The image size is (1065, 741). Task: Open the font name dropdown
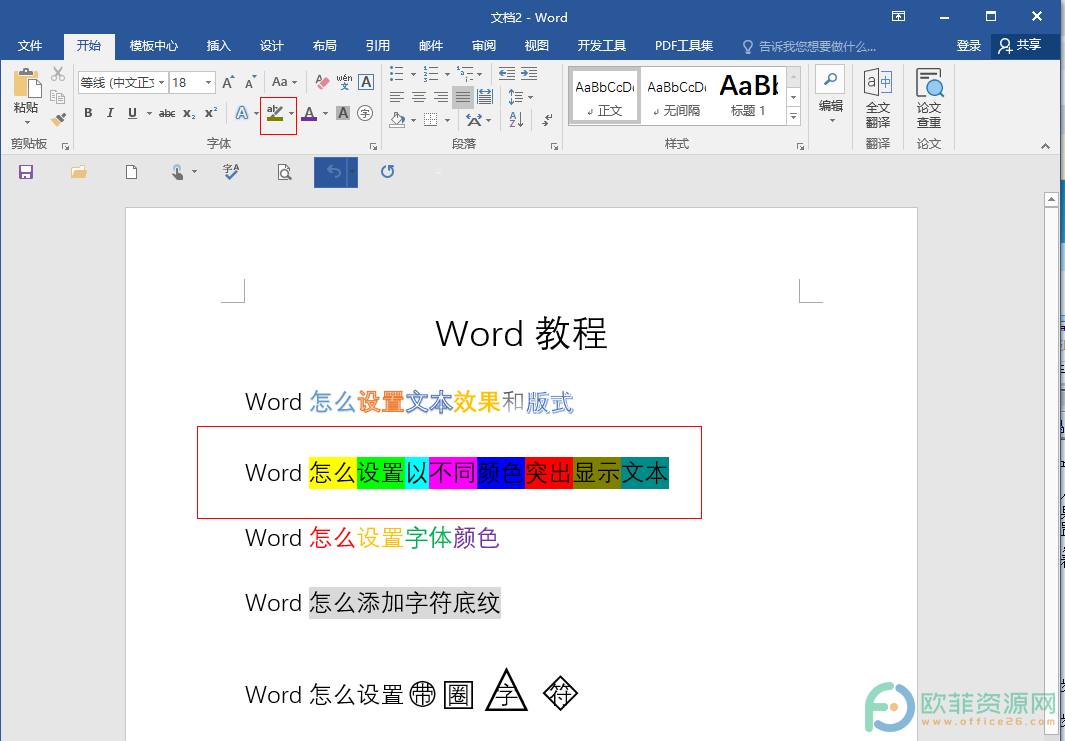(x=162, y=83)
